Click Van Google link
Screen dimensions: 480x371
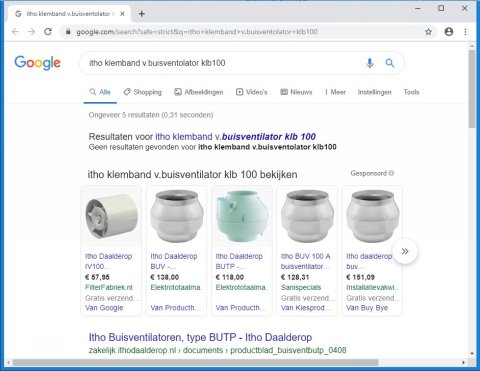point(104,308)
